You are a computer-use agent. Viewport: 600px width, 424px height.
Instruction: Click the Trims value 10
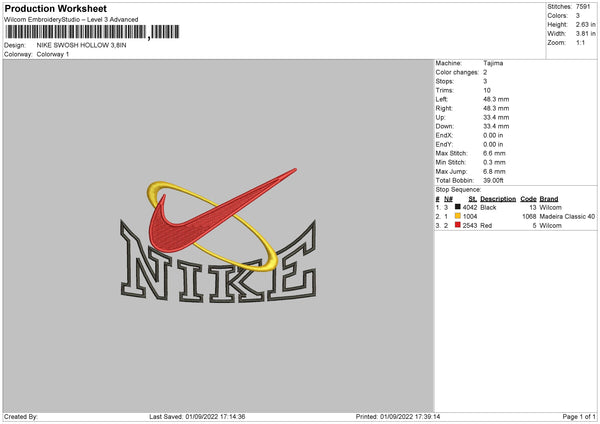(487, 90)
